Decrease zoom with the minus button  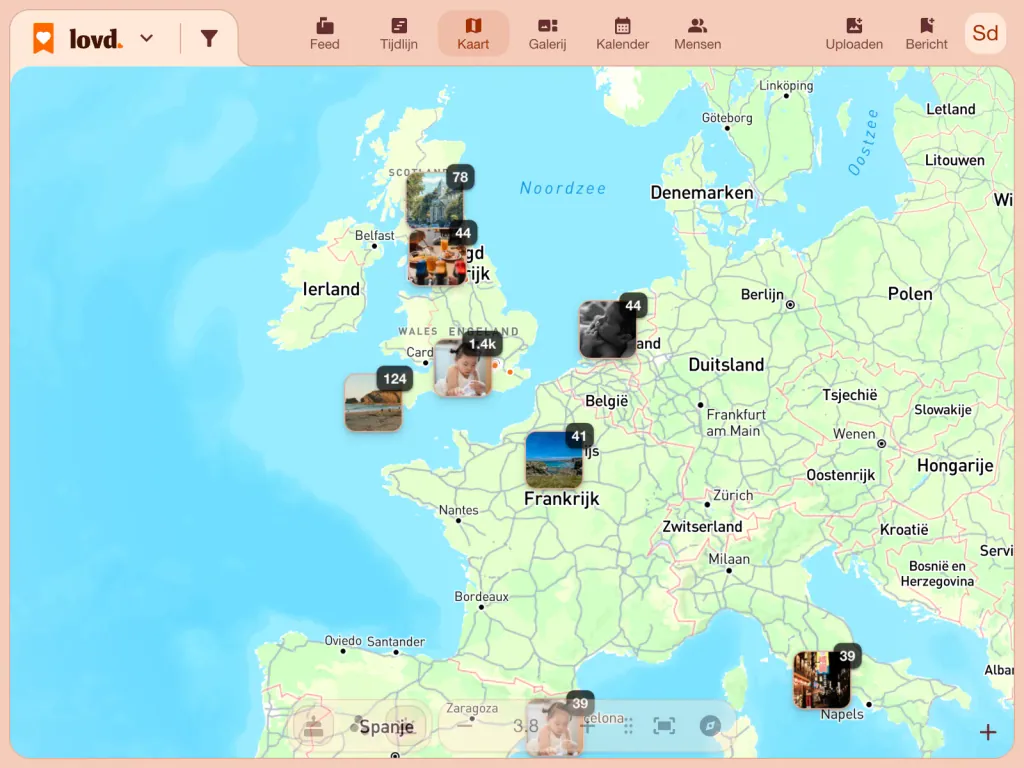[x=465, y=726]
